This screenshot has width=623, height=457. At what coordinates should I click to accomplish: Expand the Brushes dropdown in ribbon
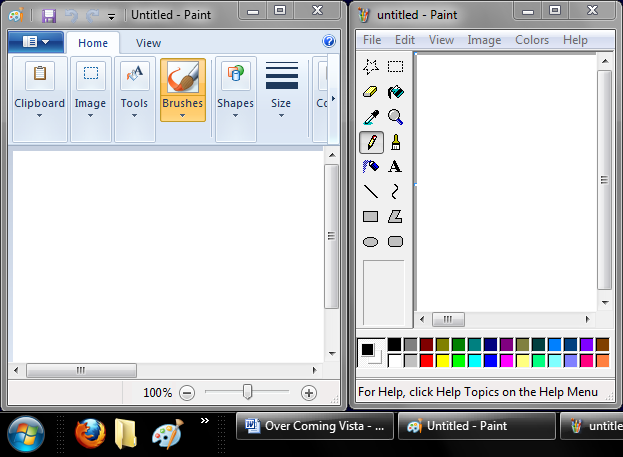[182, 114]
